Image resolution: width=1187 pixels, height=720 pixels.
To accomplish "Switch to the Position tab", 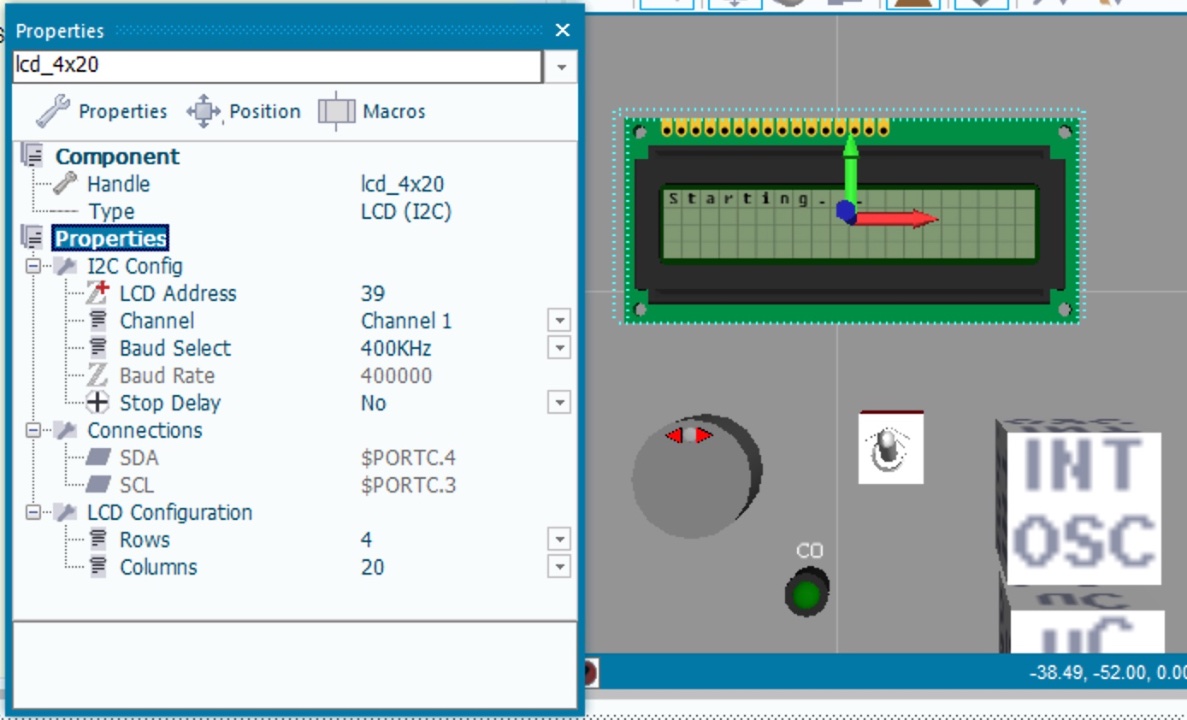I will 244,111.
